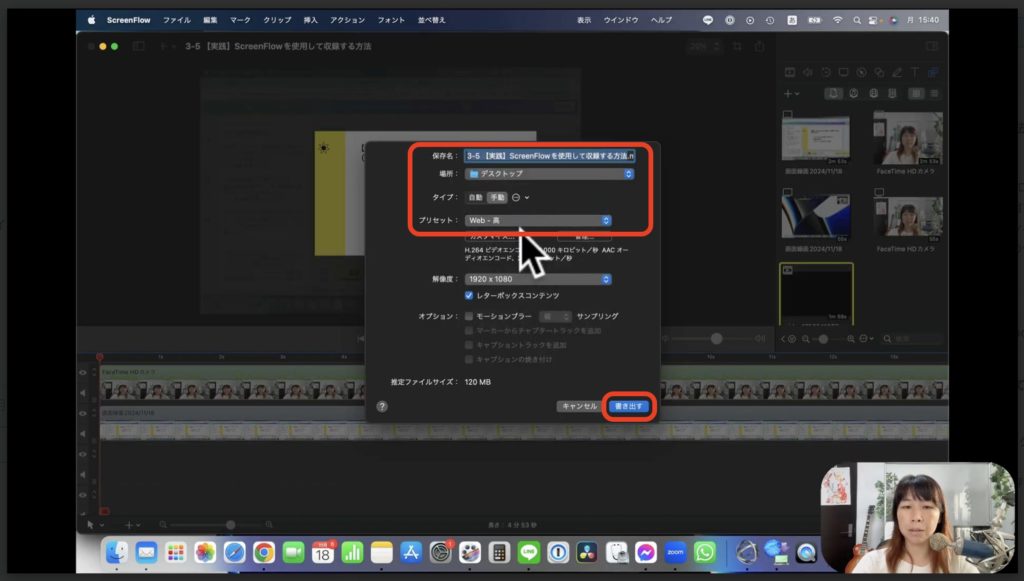1024x581 pixels.
Task: Open the 解像度 1920 x 1080 dropdown
Action: pos(538,279)
